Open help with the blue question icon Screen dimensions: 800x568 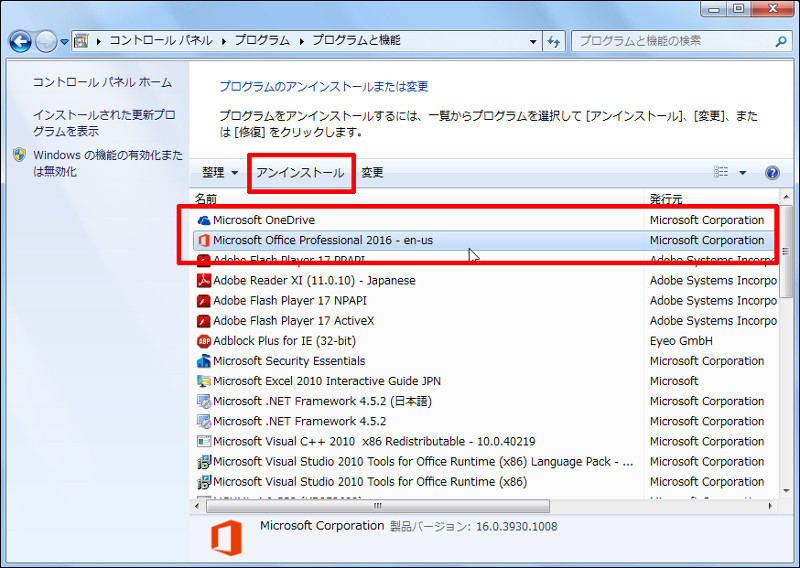[772, 172]
